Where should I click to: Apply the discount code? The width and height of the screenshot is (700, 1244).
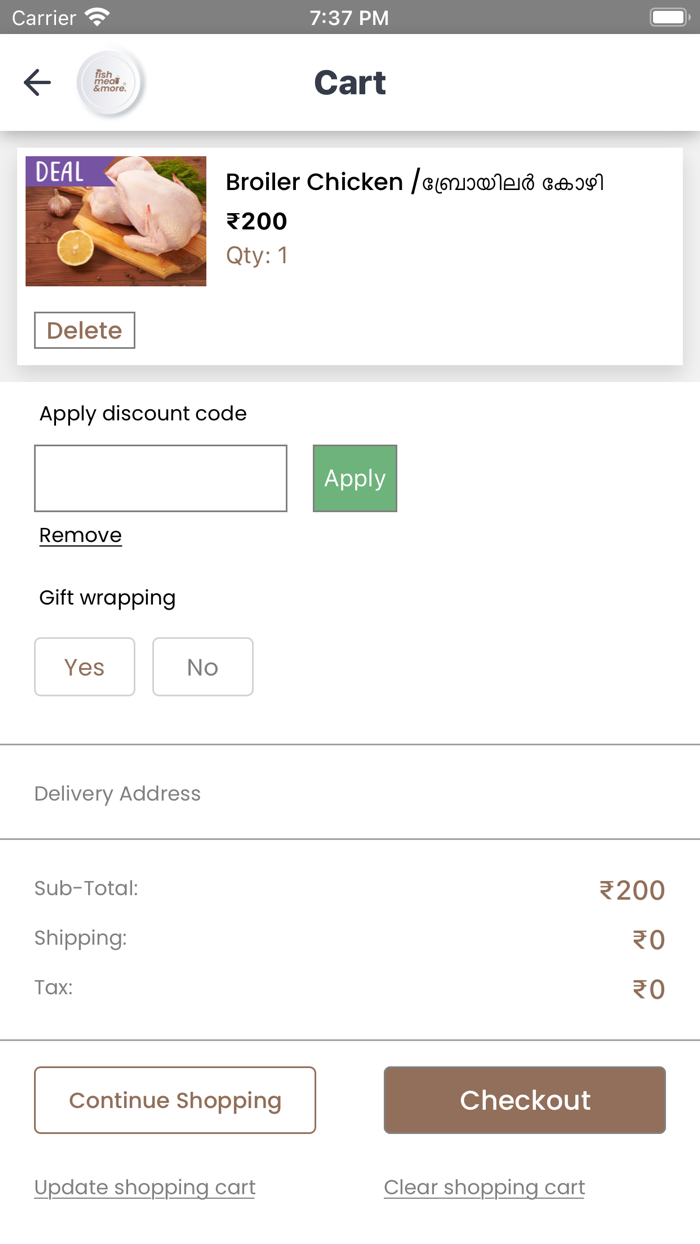tap(355, 479)
